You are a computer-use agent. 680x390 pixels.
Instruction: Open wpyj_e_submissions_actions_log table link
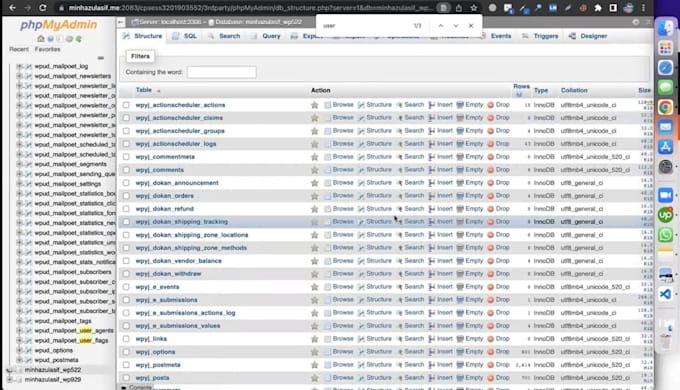pos(185,313)
